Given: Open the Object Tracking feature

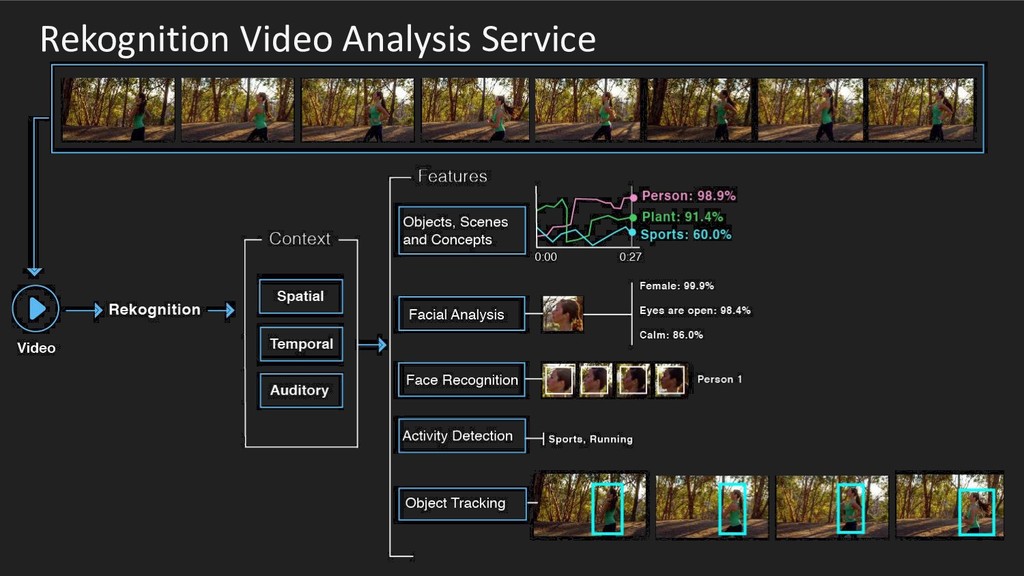Looking at the screenshot, I should tap(462, 504).
